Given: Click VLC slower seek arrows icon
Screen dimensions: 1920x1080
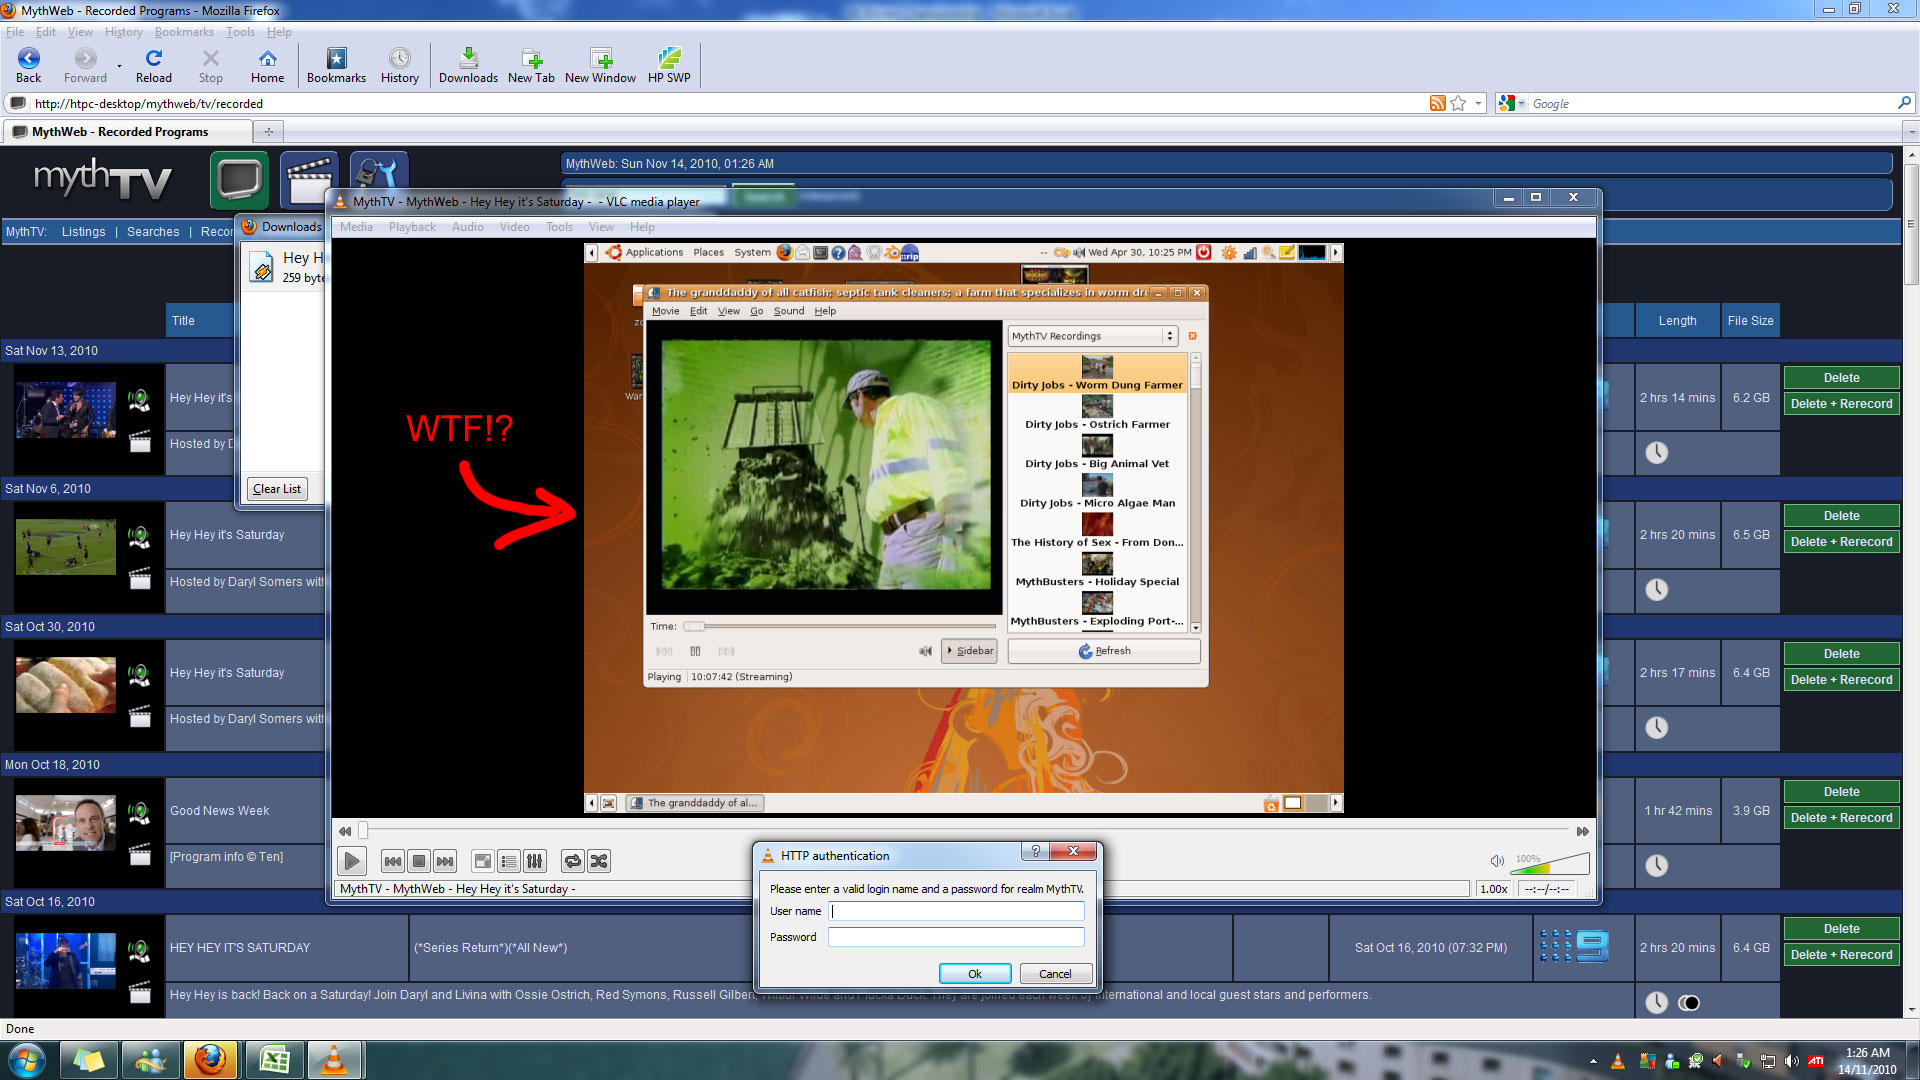Looking at the screenshot, I should pos(345,831).
